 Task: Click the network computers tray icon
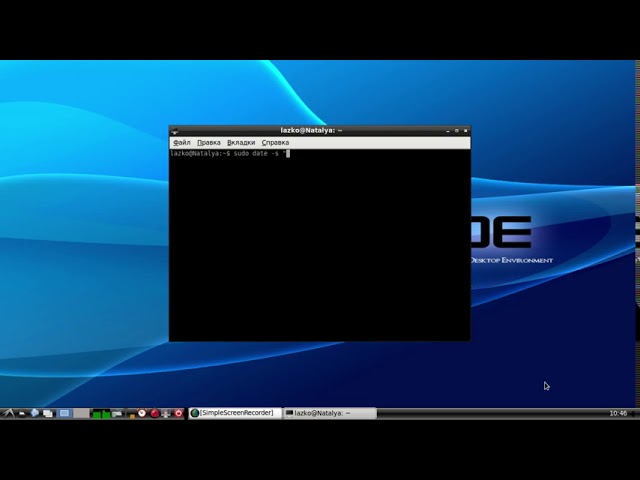[166, 413]
